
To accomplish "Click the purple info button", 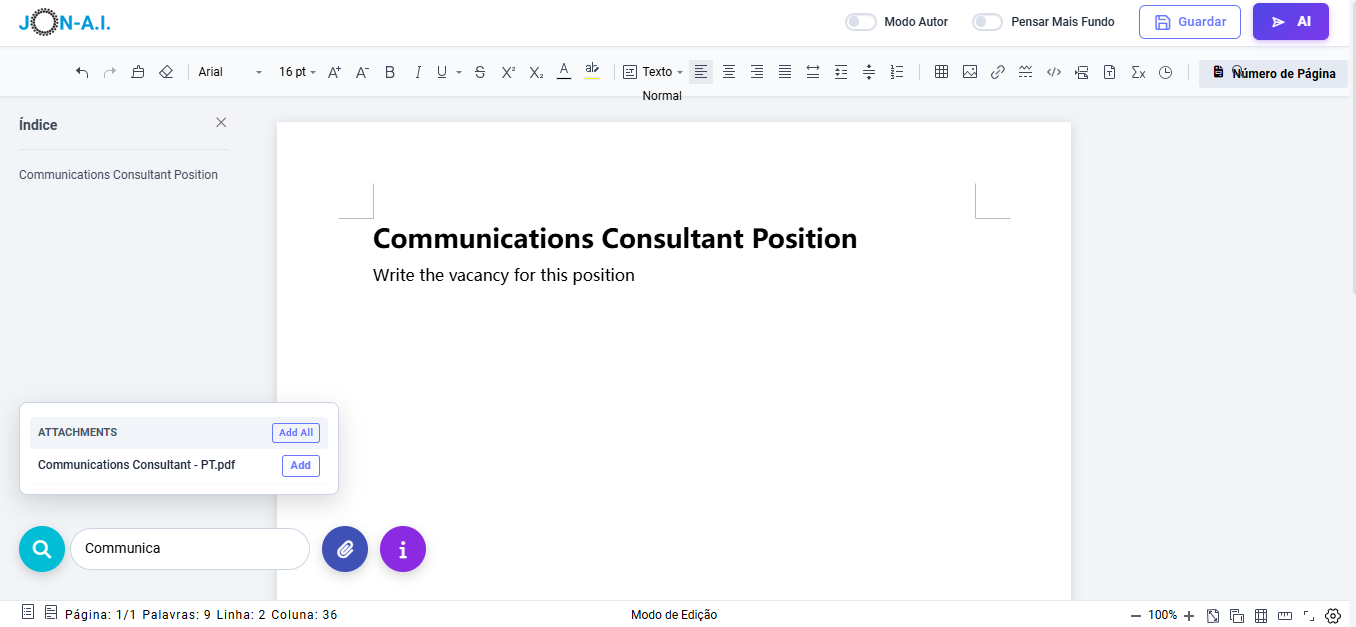I will pos(403,549).
